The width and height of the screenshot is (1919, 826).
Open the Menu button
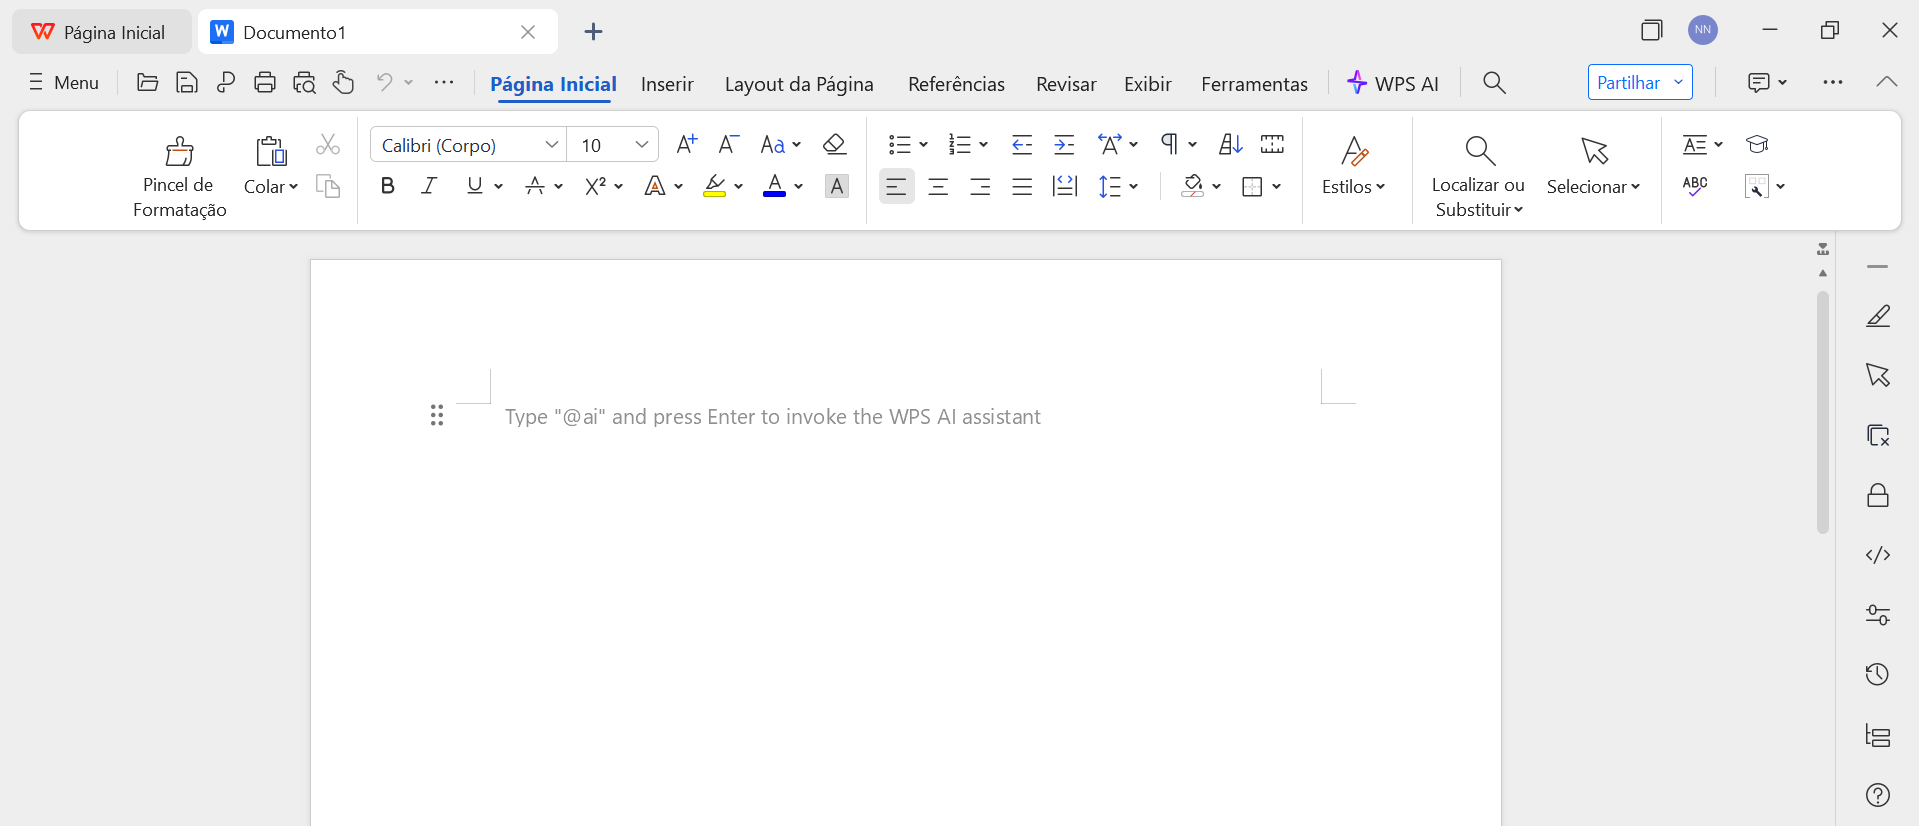[x=64, y=82]
